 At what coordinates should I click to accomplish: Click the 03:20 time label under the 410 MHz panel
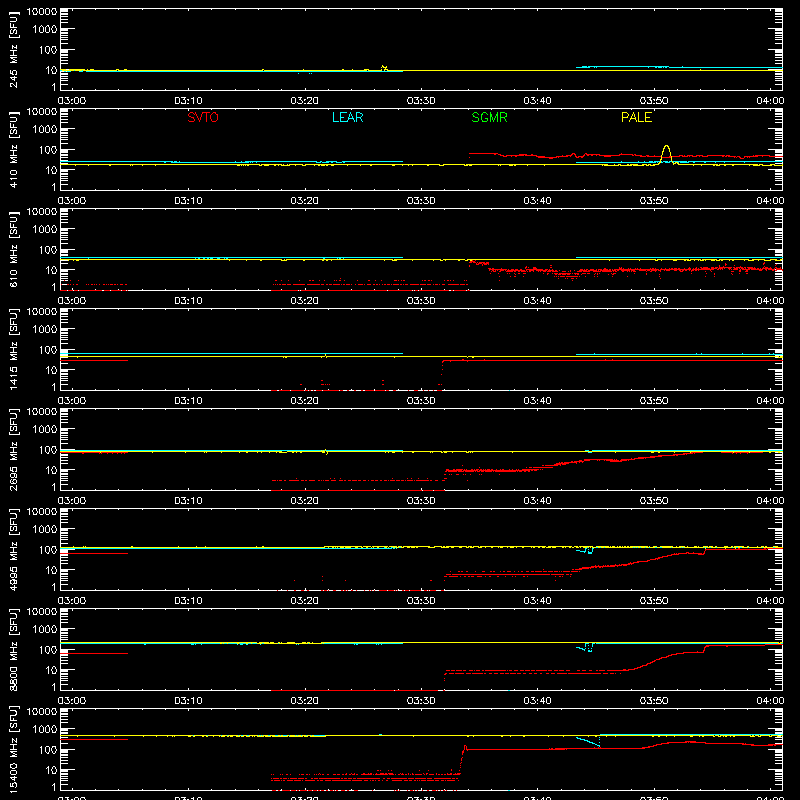tap(305, 201)
